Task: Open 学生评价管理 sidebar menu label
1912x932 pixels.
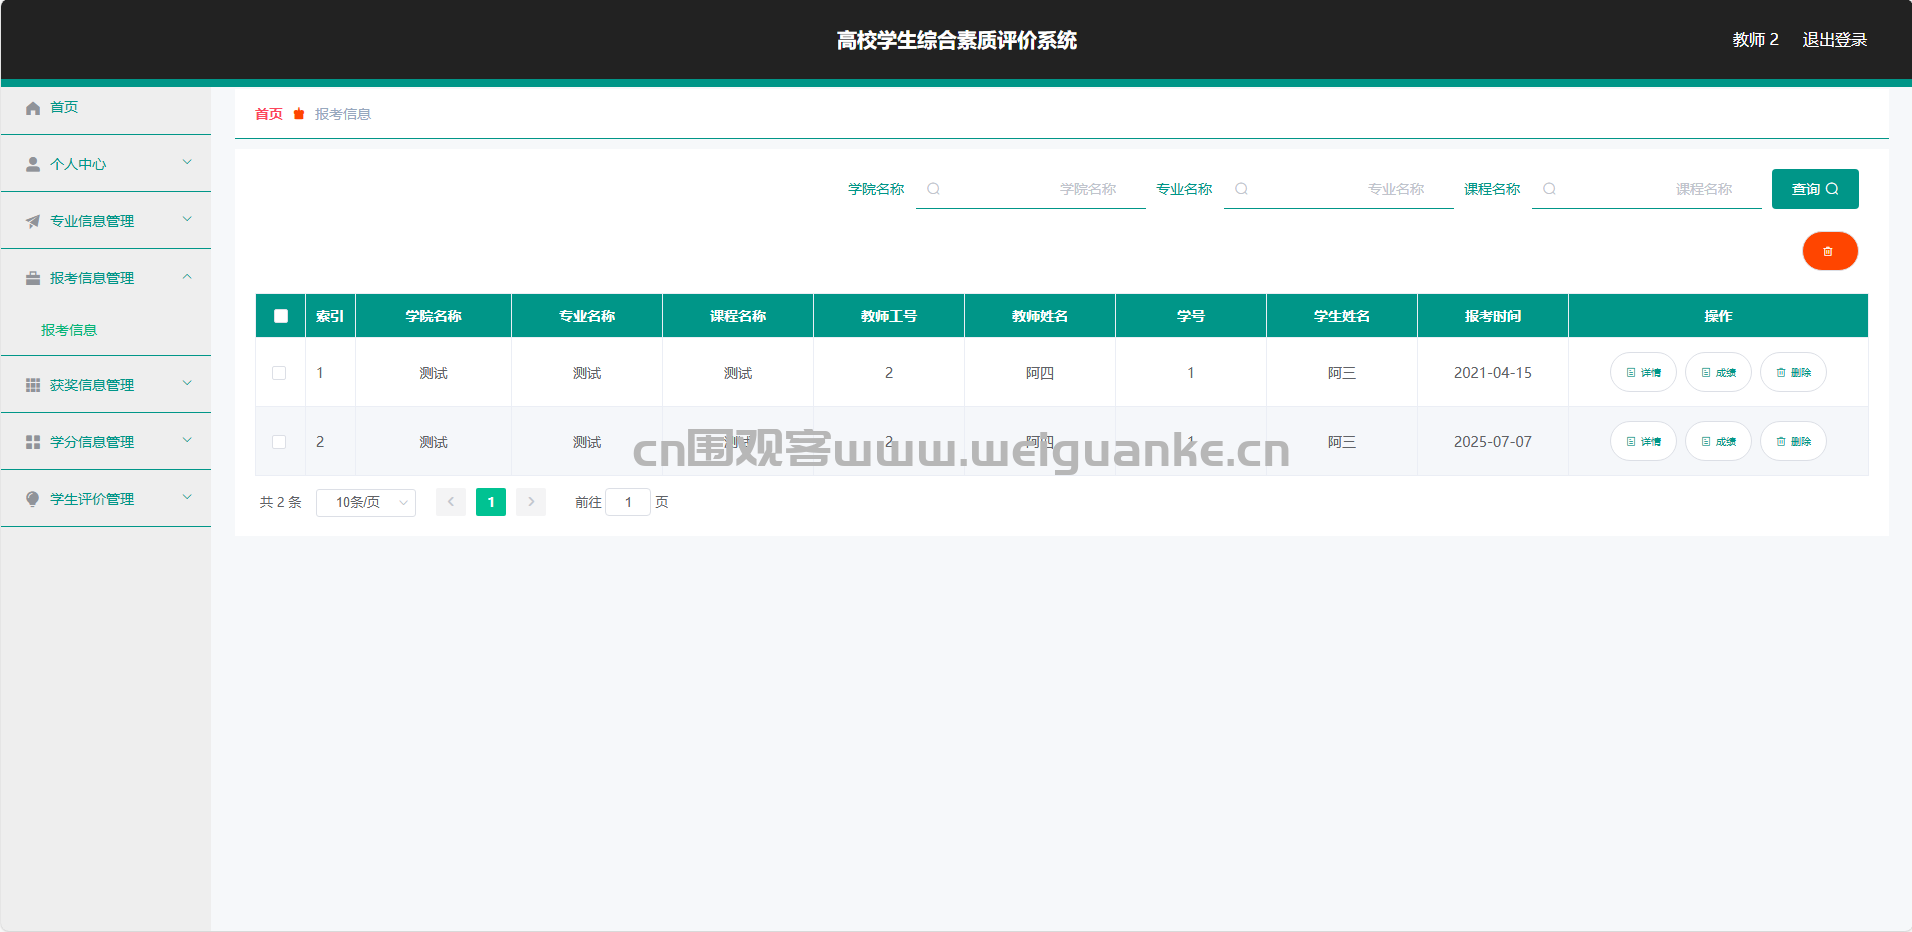Action: [92, 499]
